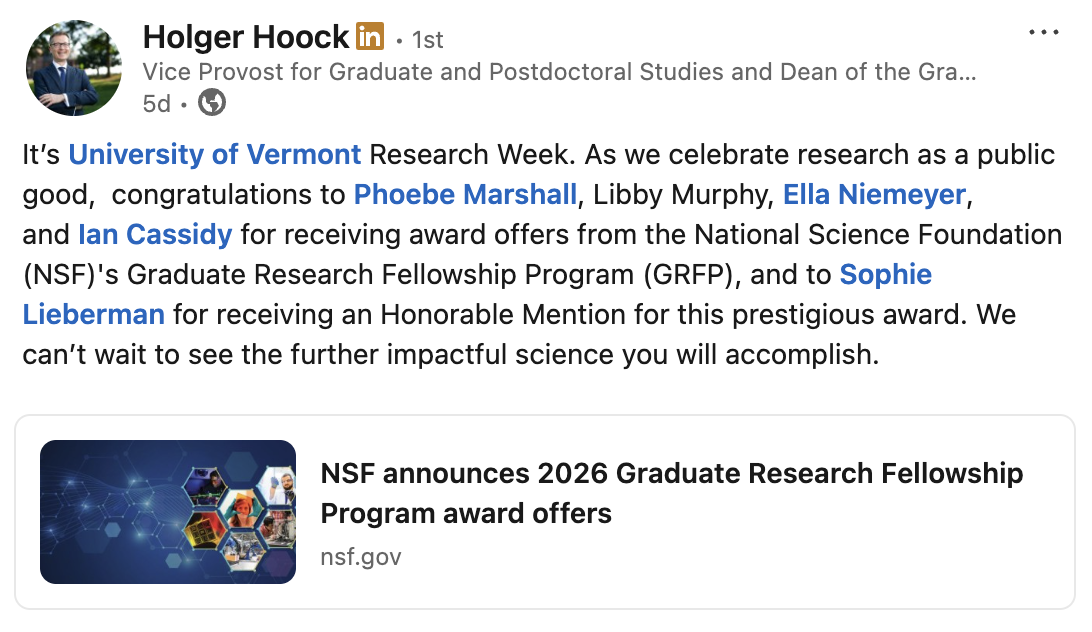This screenshot has width=1092, height=632.
Task: Click the "5d" post timestamp
Action: point(157,103)
